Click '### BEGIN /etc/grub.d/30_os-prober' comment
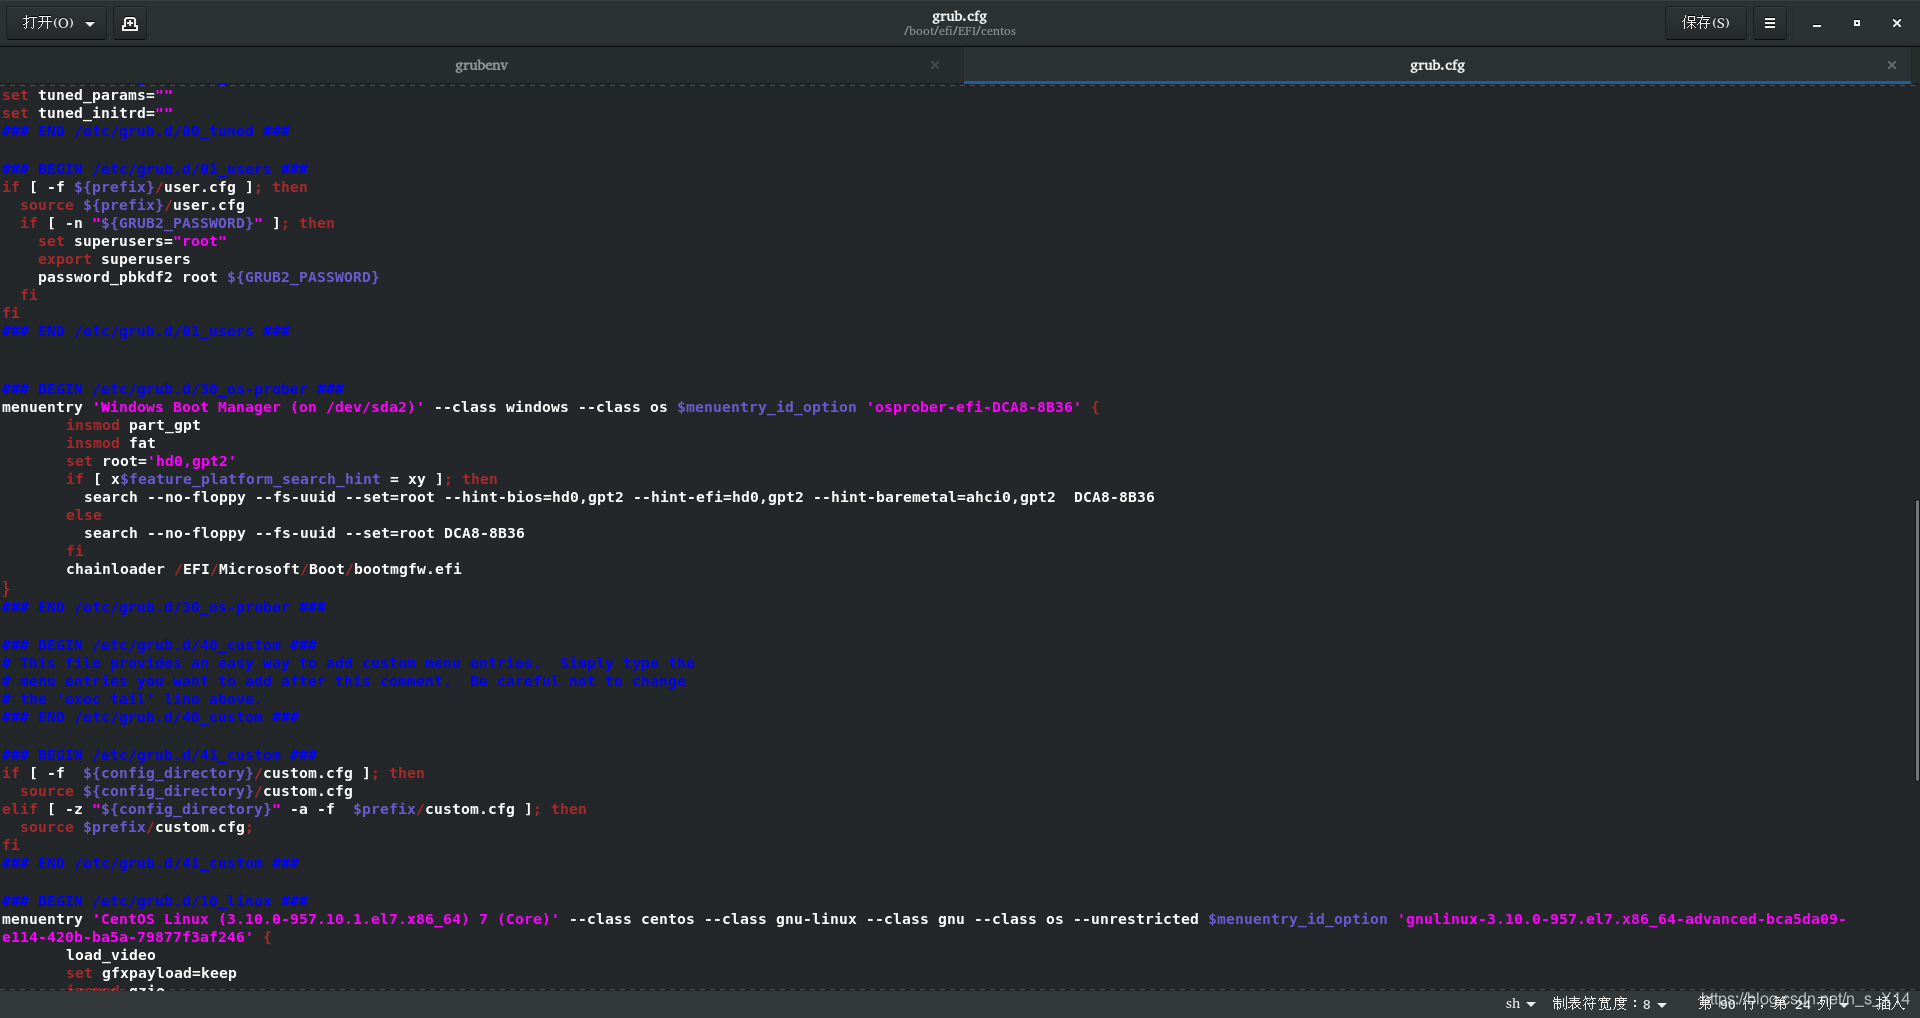Image resolution: width=1920 pixels, height=1018 pixels. point(173,389)
